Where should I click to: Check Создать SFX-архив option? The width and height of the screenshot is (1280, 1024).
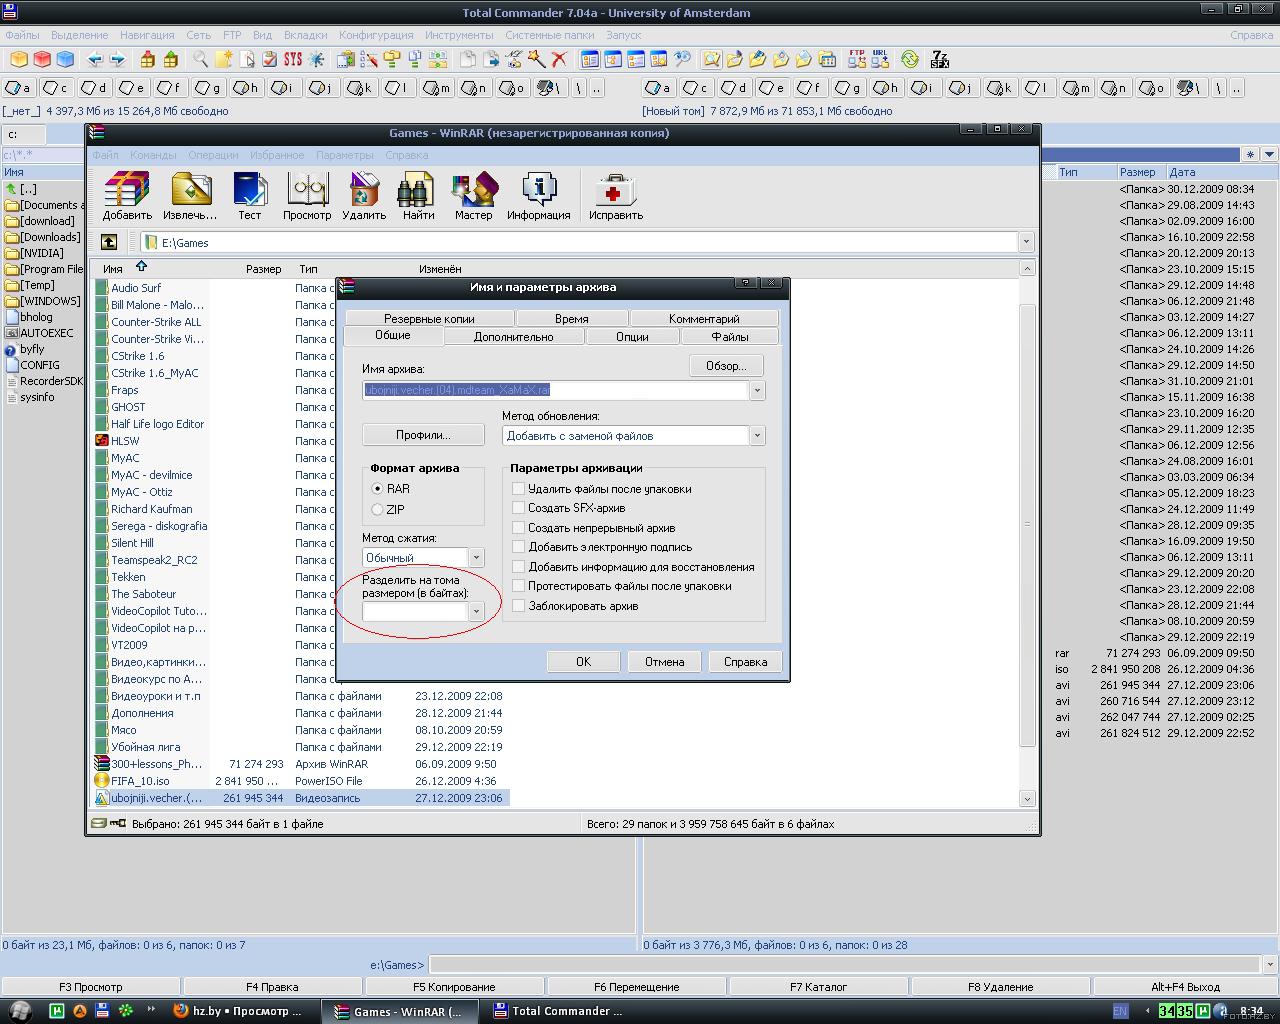point(518,508)
